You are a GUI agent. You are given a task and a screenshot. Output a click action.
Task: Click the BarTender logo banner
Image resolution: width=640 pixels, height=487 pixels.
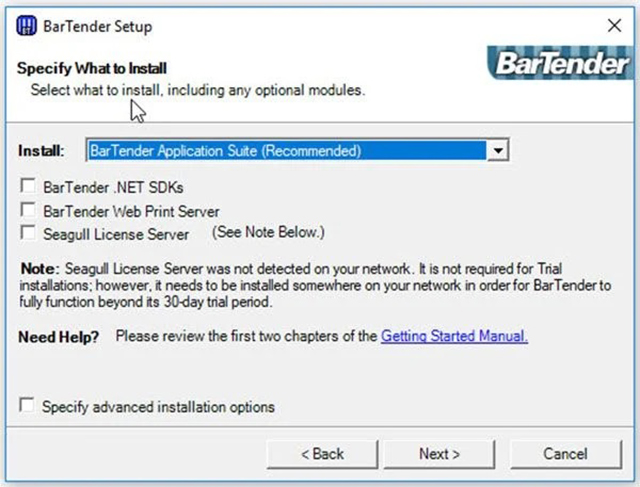[x=561, y=63]
